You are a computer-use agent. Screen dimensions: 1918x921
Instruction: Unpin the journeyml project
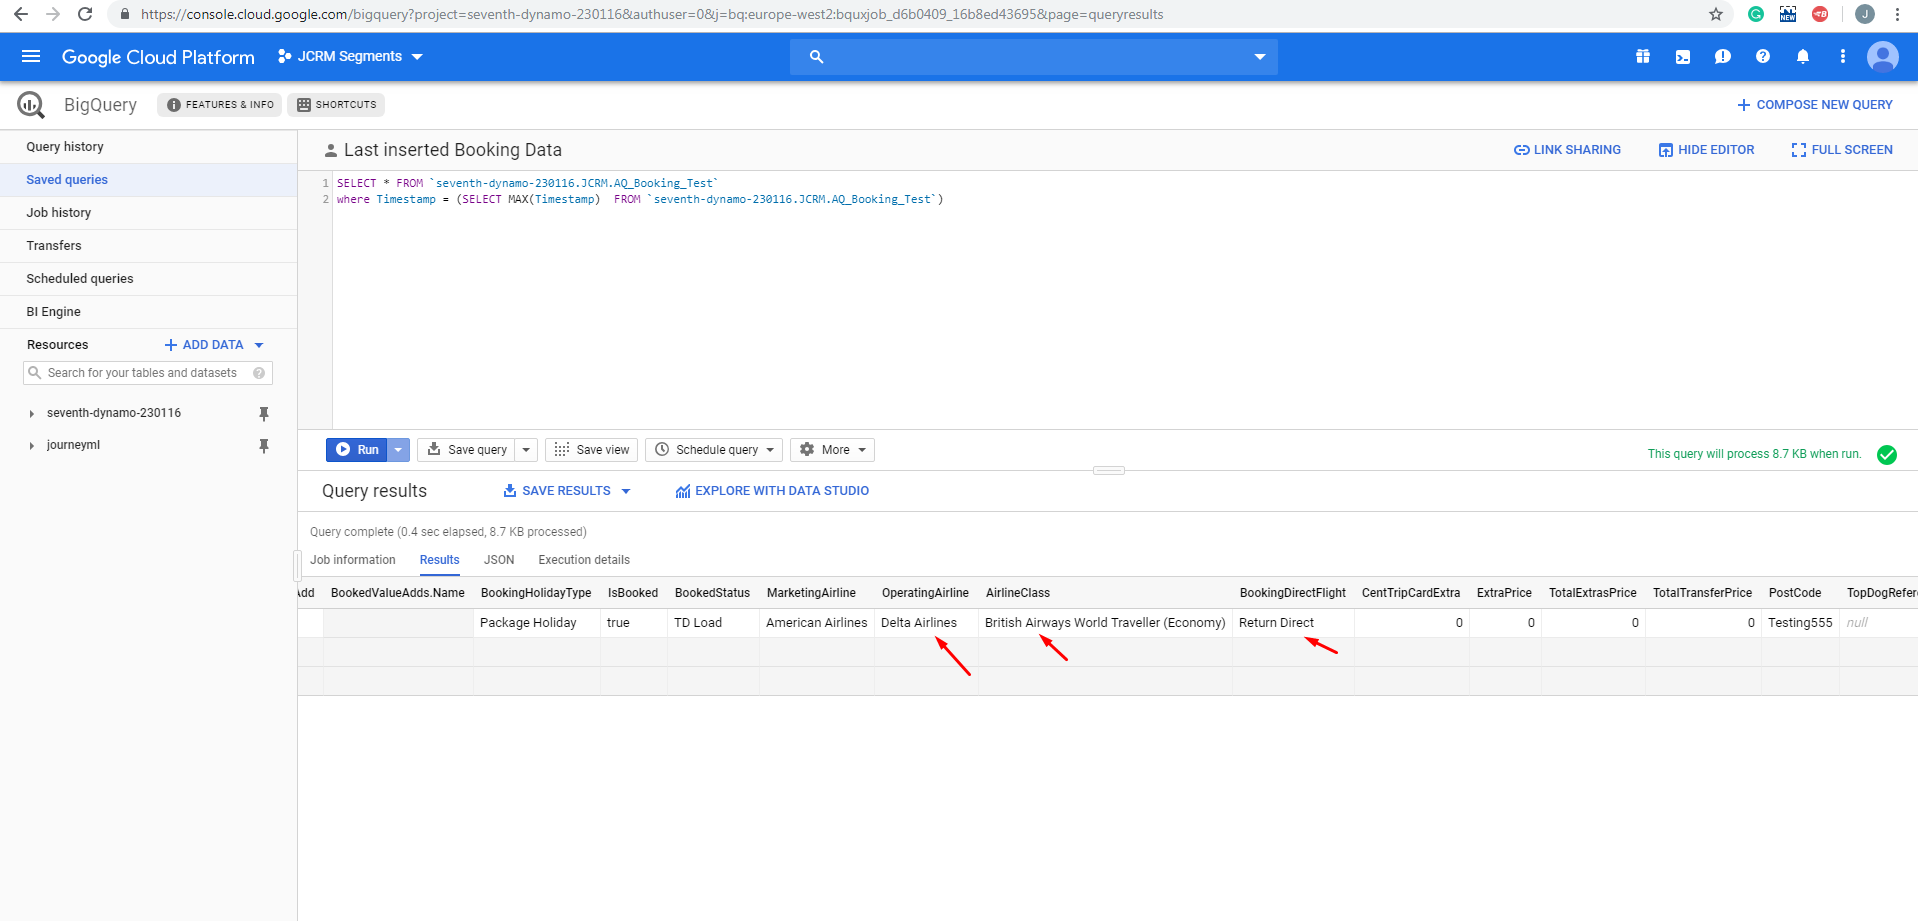point(264,445)
